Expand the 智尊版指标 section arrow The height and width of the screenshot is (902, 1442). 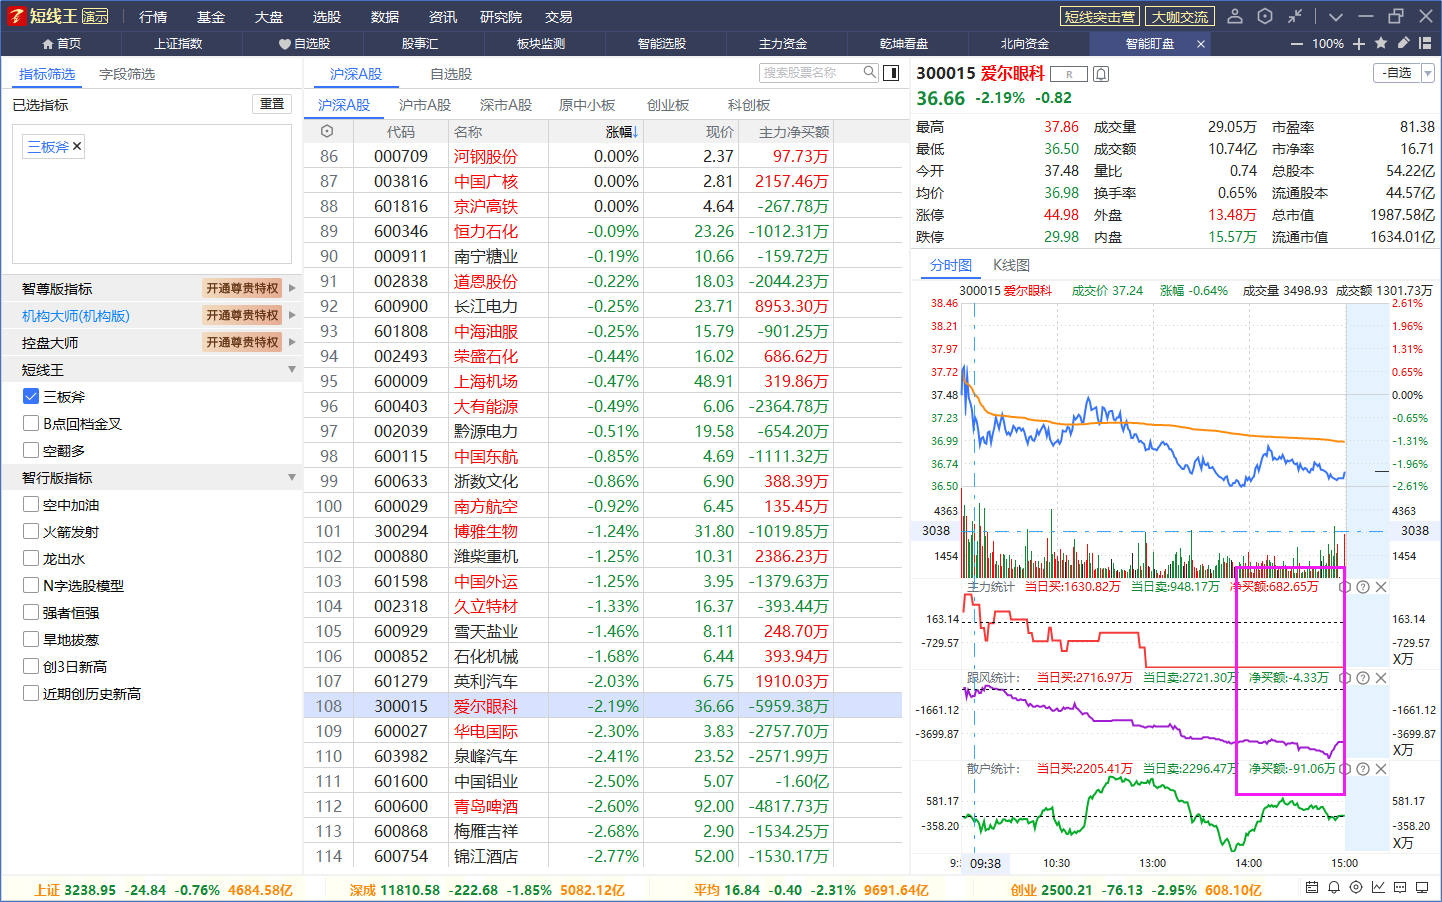tap(292, 288)
